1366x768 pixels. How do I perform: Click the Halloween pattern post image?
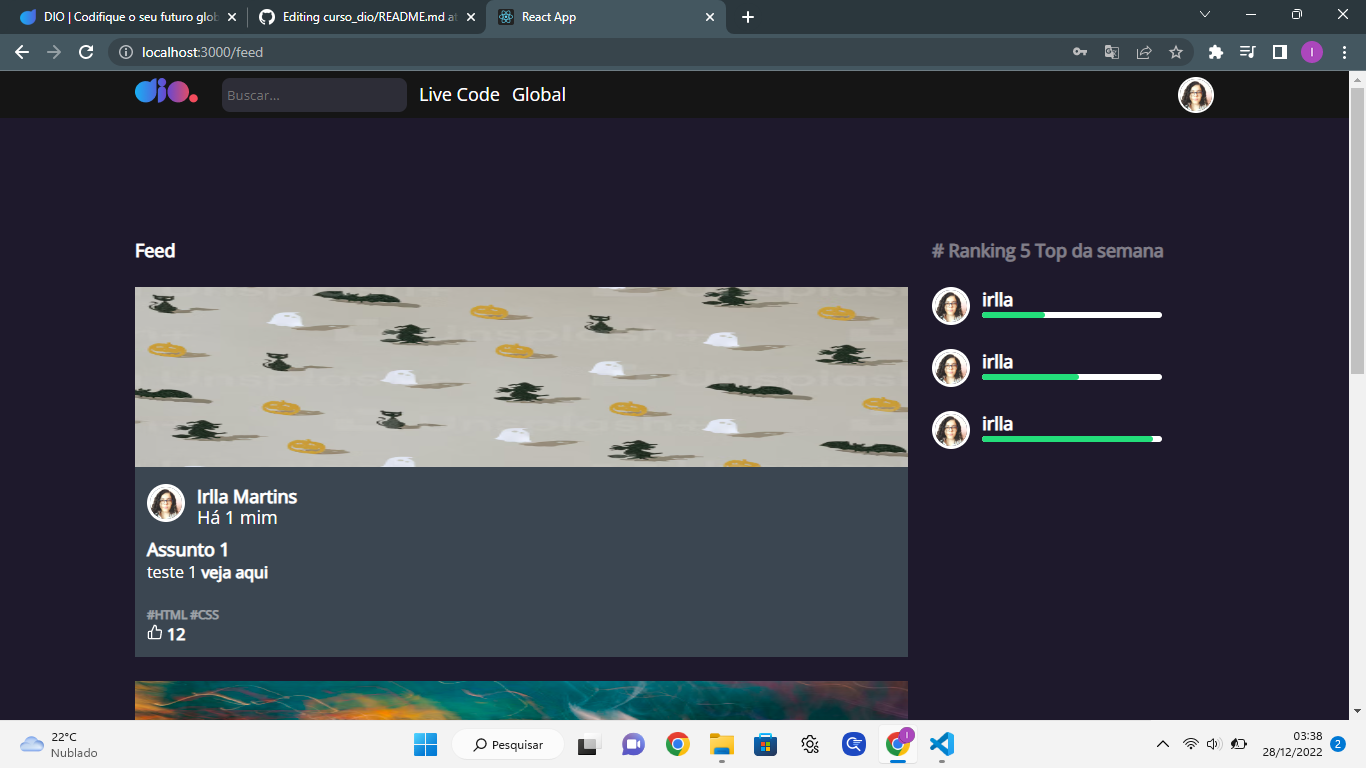tap(521, 377)
